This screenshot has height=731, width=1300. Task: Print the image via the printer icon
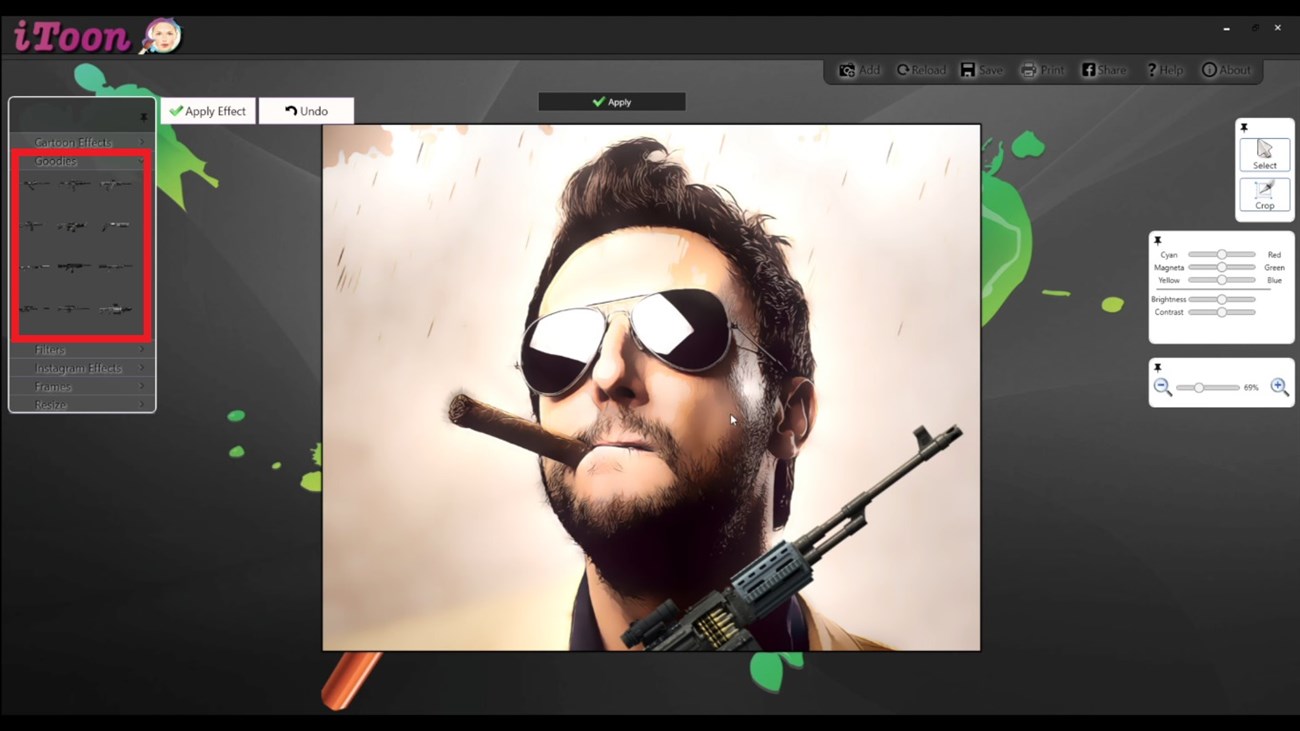click(1041, 70)
